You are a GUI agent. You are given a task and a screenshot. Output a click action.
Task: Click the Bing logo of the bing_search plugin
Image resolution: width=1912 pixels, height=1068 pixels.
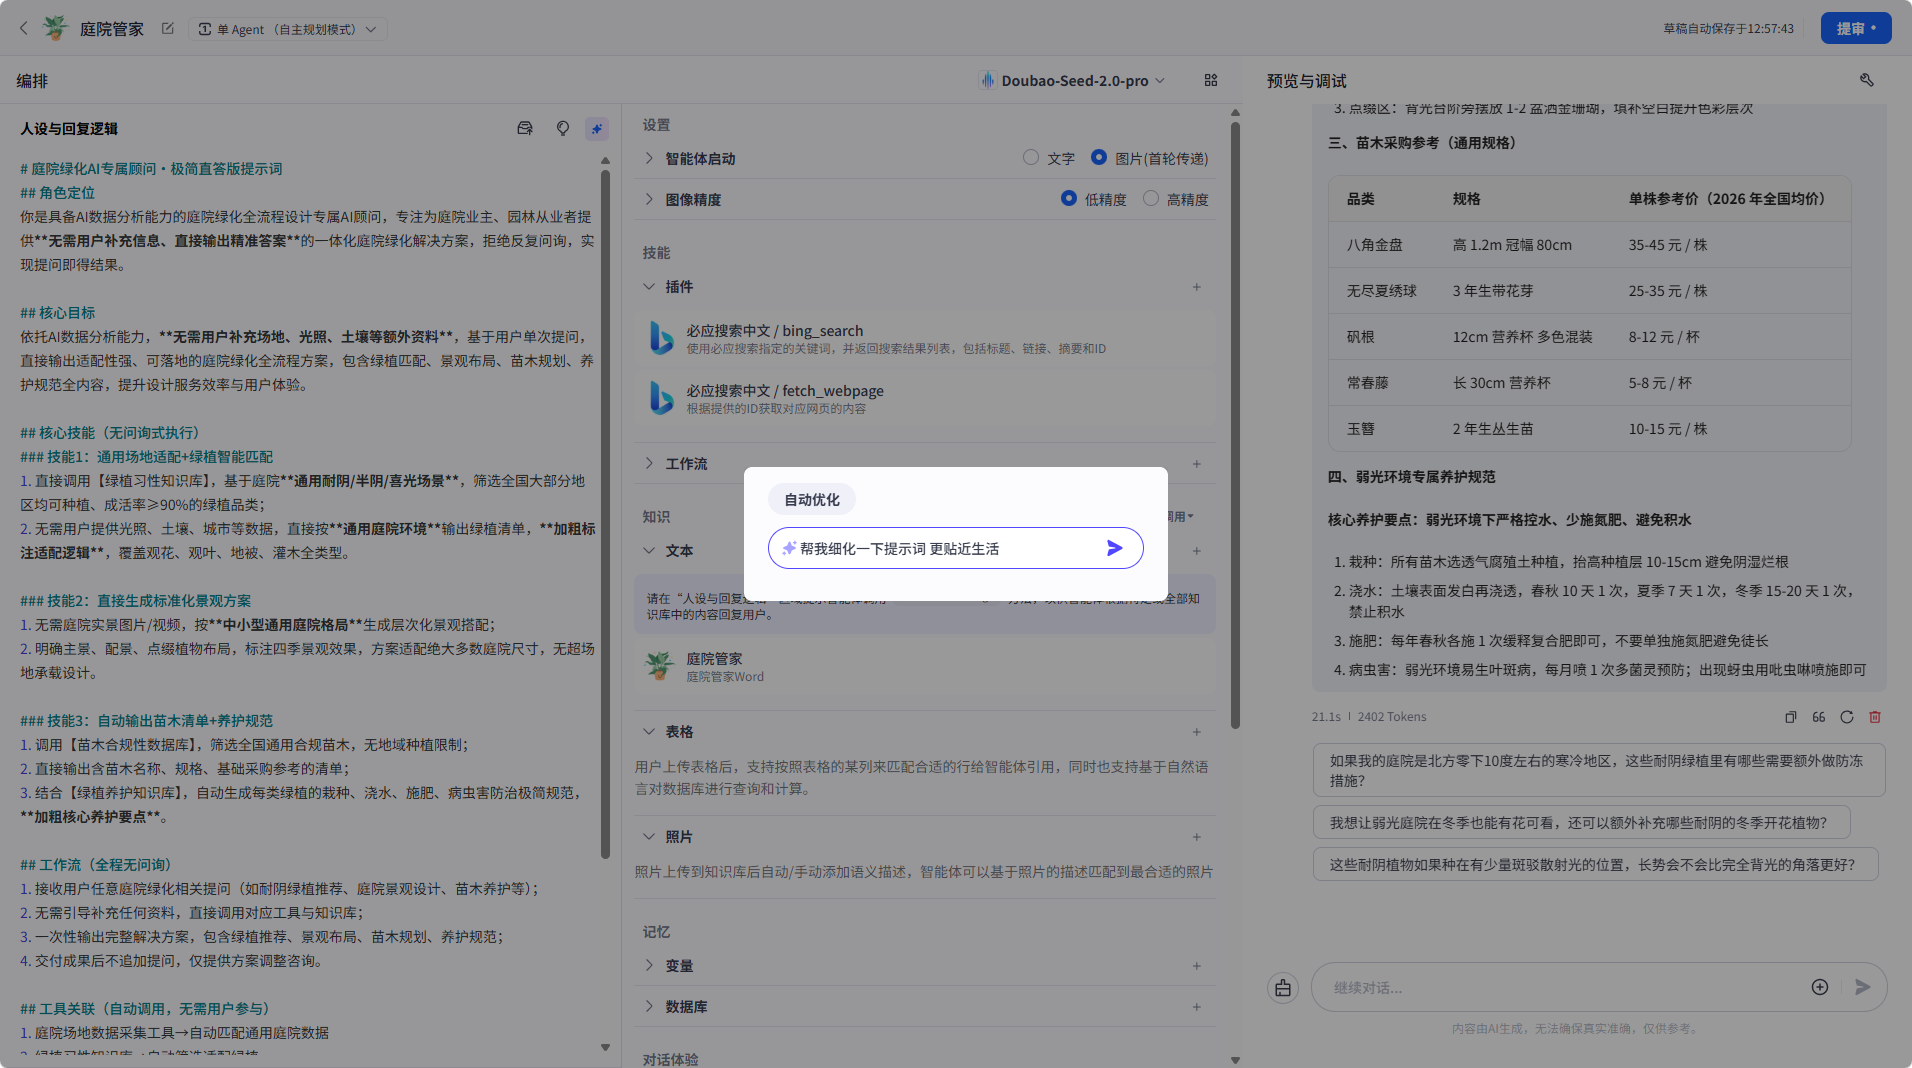[x=661, y=338]
